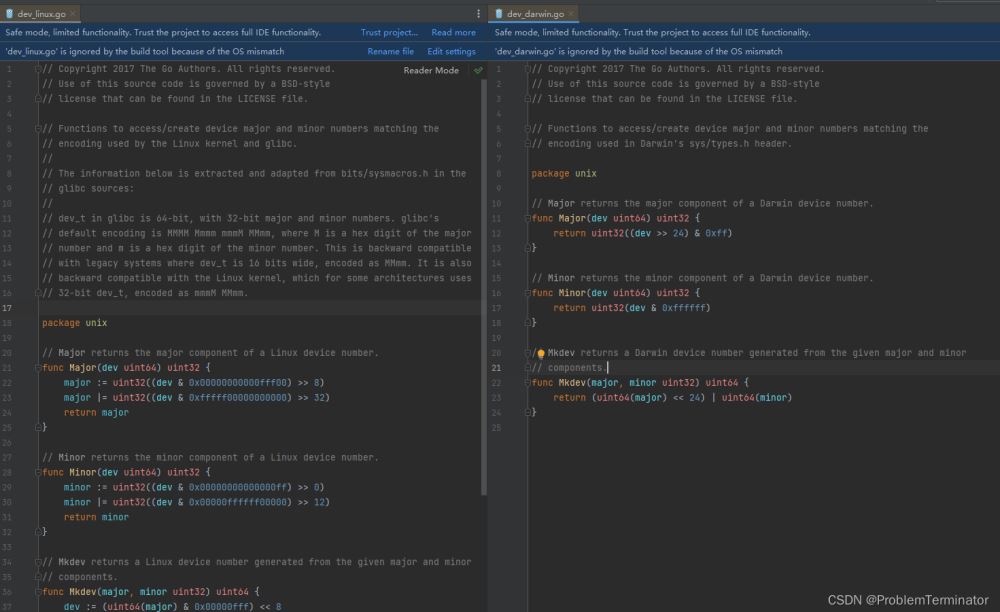
Task: Click 'dev := (uint64(major) & 0x00000fff) << 8' line
Action: point(172,606)
